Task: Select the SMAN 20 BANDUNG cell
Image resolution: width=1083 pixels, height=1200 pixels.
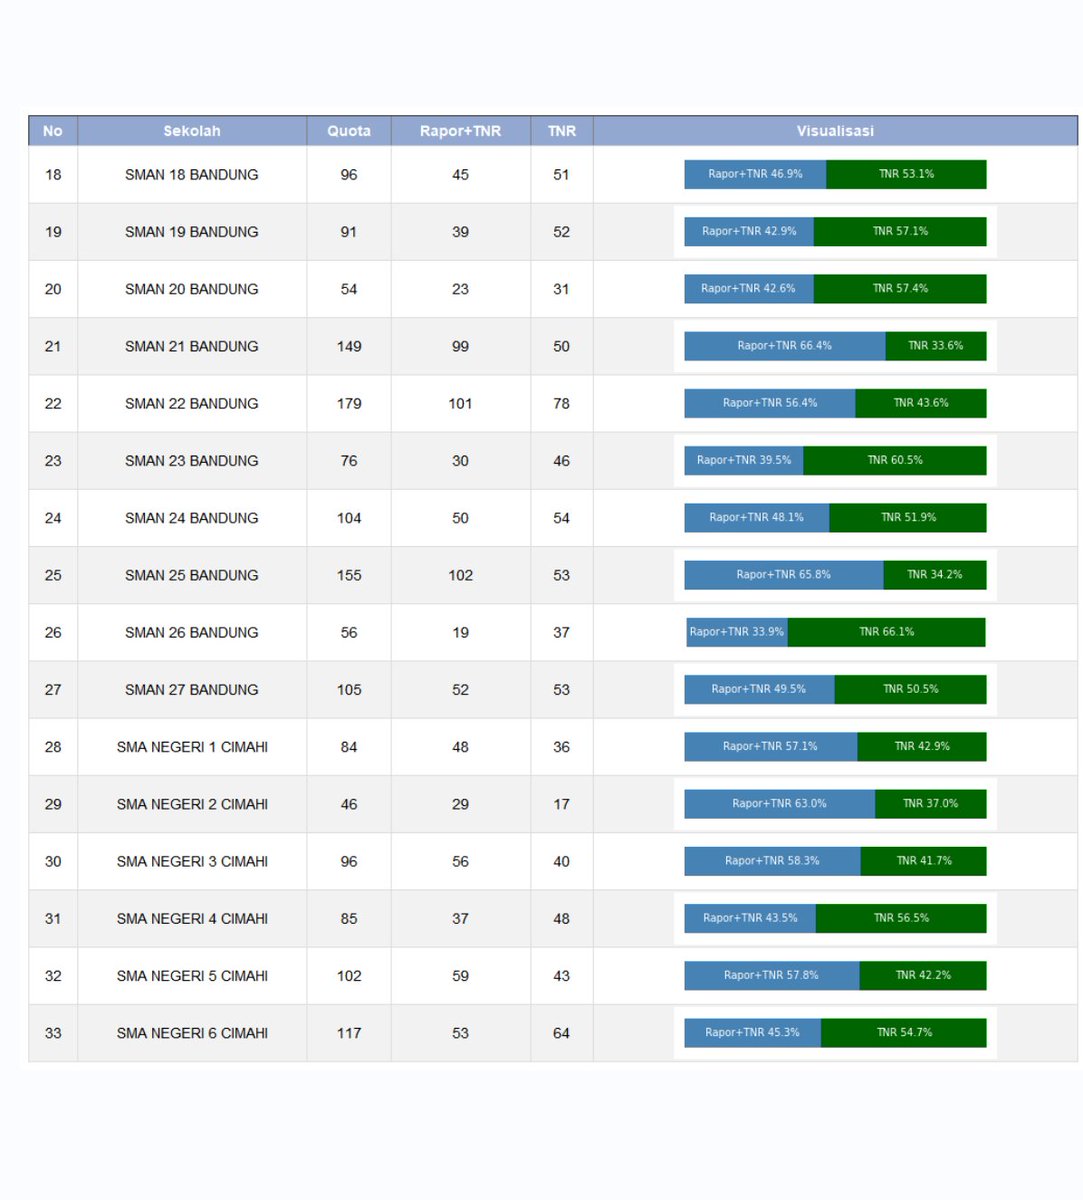Action: pos(192,289)
